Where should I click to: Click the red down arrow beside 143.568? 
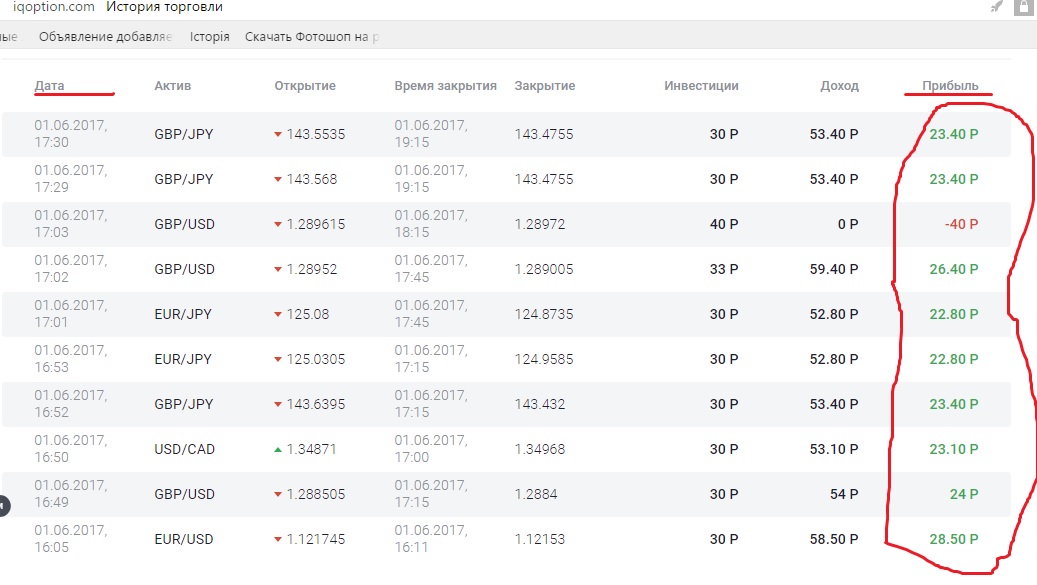tap(278, 180)
